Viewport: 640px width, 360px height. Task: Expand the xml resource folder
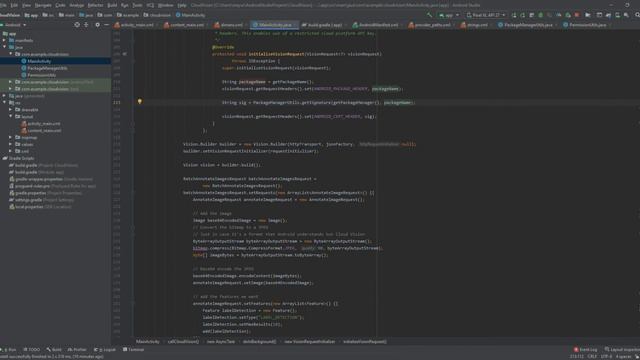tap(11, 151)
